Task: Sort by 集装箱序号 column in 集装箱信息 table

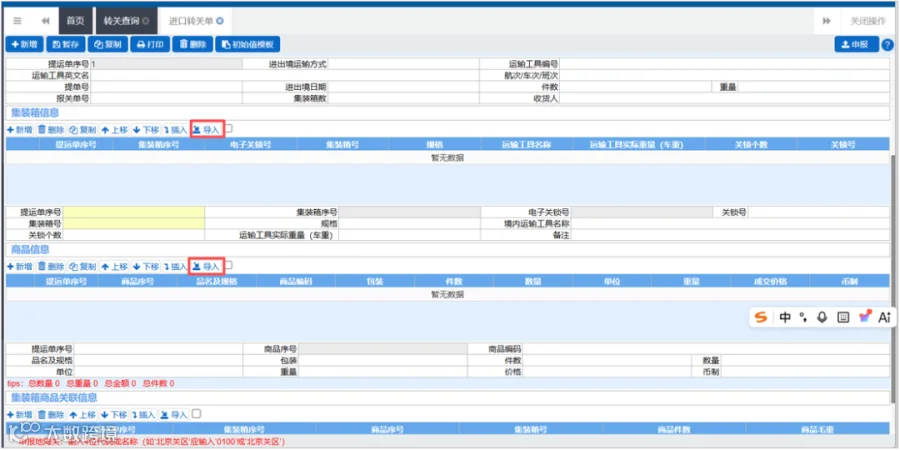Action: (159, 145)
